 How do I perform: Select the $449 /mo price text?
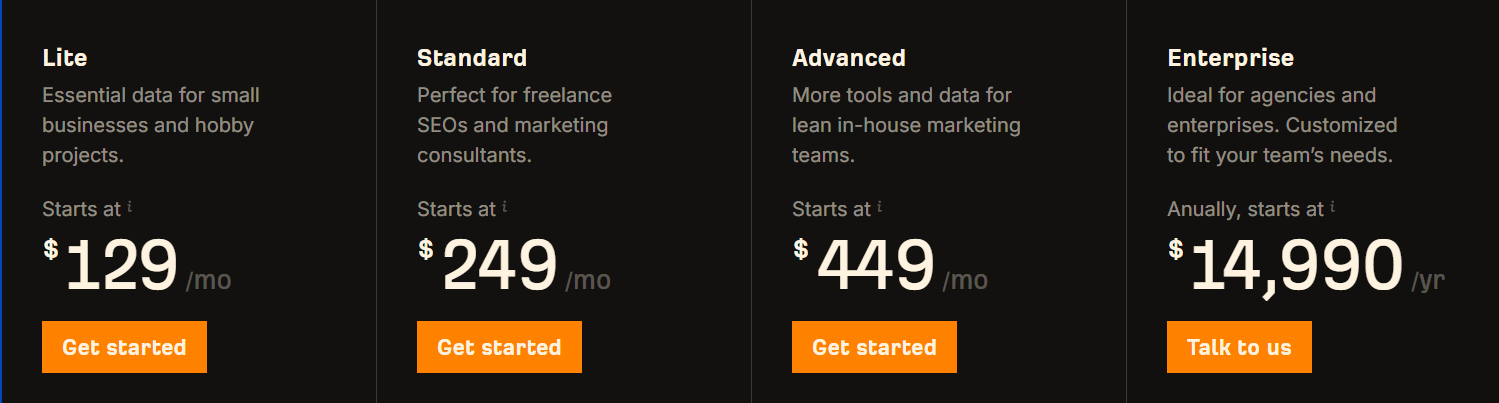click(x=890, y=266)
